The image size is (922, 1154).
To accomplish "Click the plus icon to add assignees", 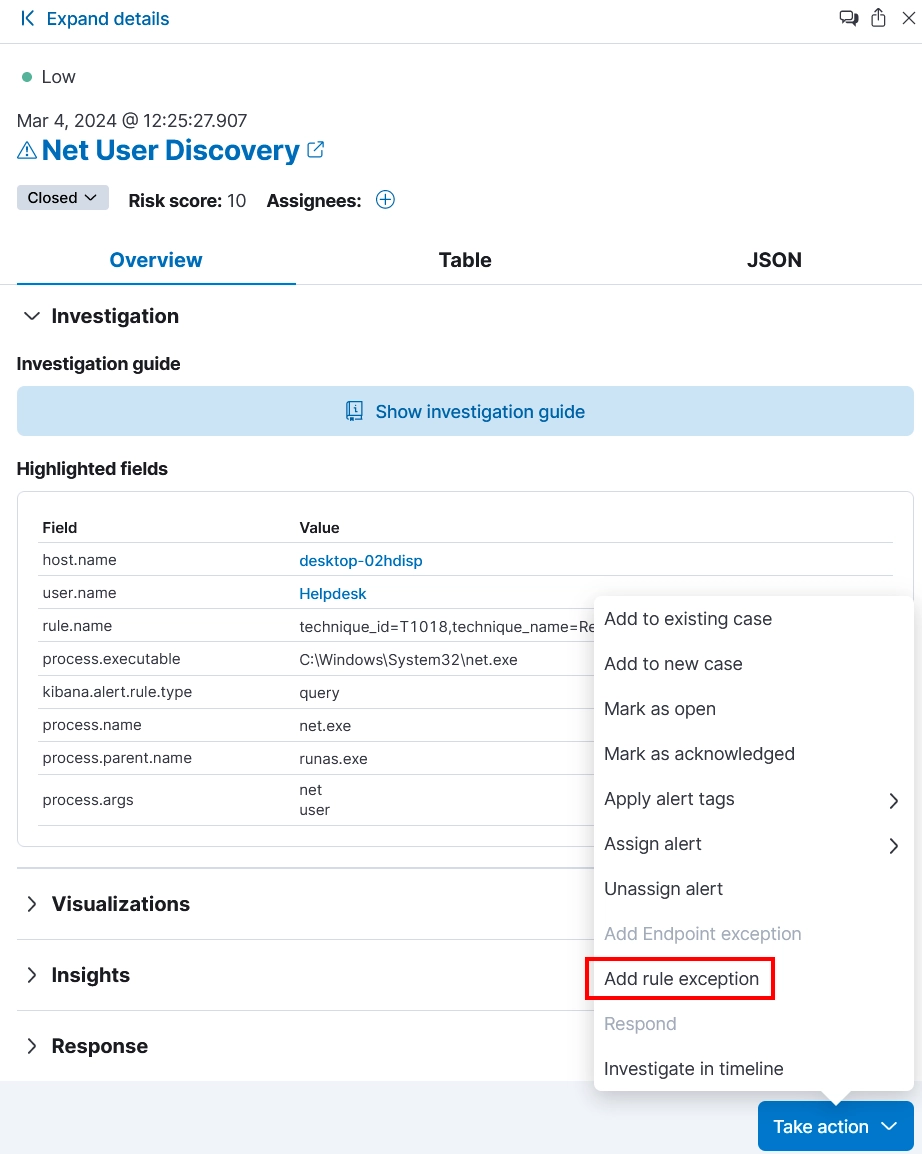I will coord(385,200).
